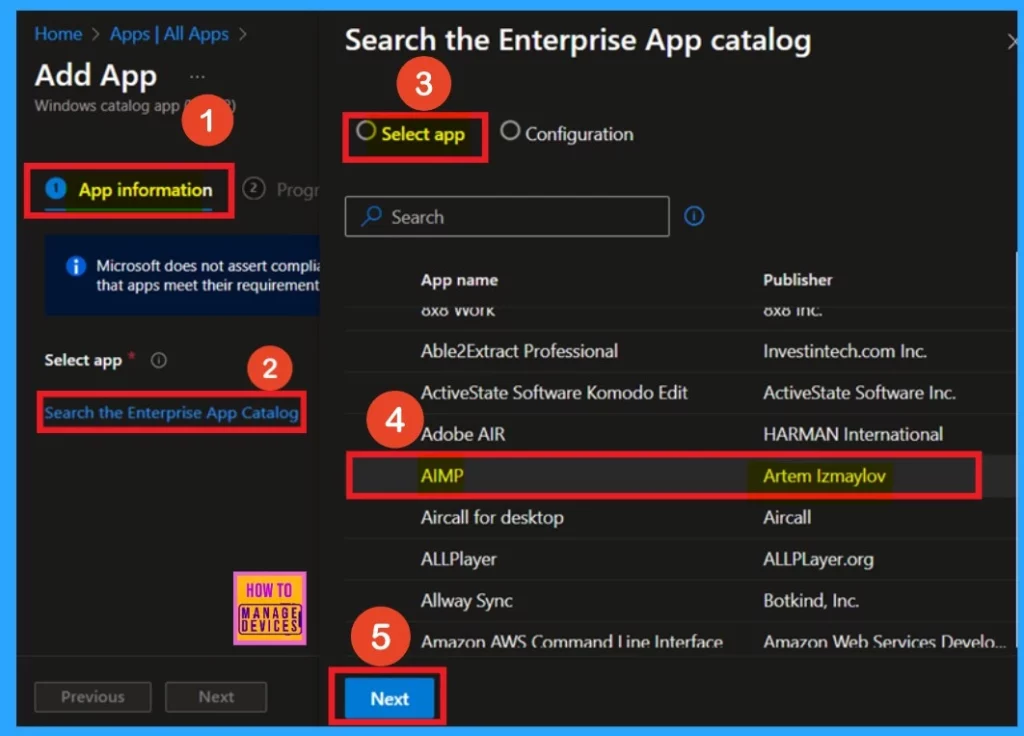Close the Search the Enterprise App catalog pane

[1012, 42]
